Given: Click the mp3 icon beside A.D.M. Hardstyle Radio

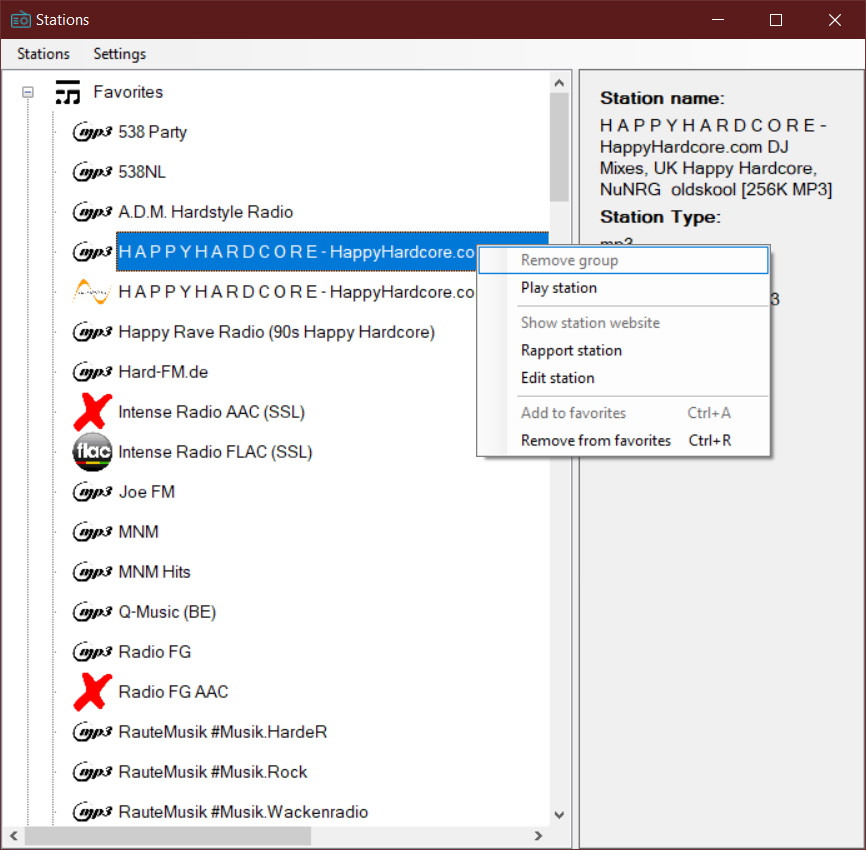Looking at the screenshot, I should point(93,212).
